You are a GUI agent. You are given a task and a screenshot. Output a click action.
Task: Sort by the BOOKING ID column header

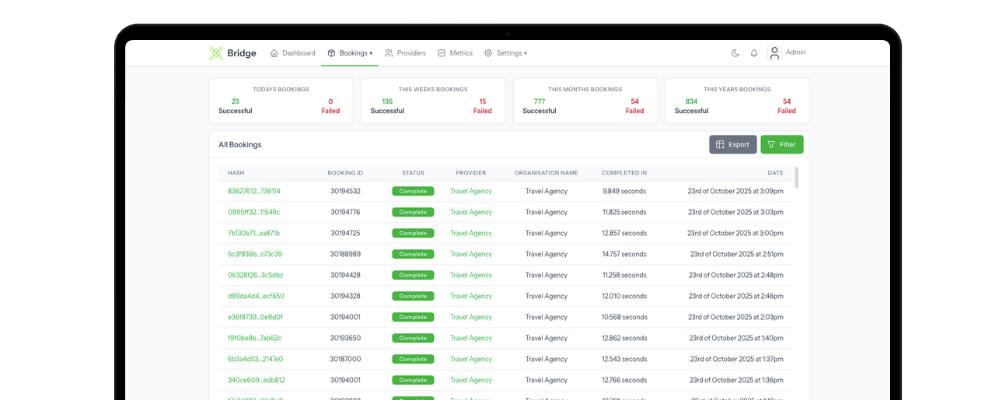tap(346, 173)
